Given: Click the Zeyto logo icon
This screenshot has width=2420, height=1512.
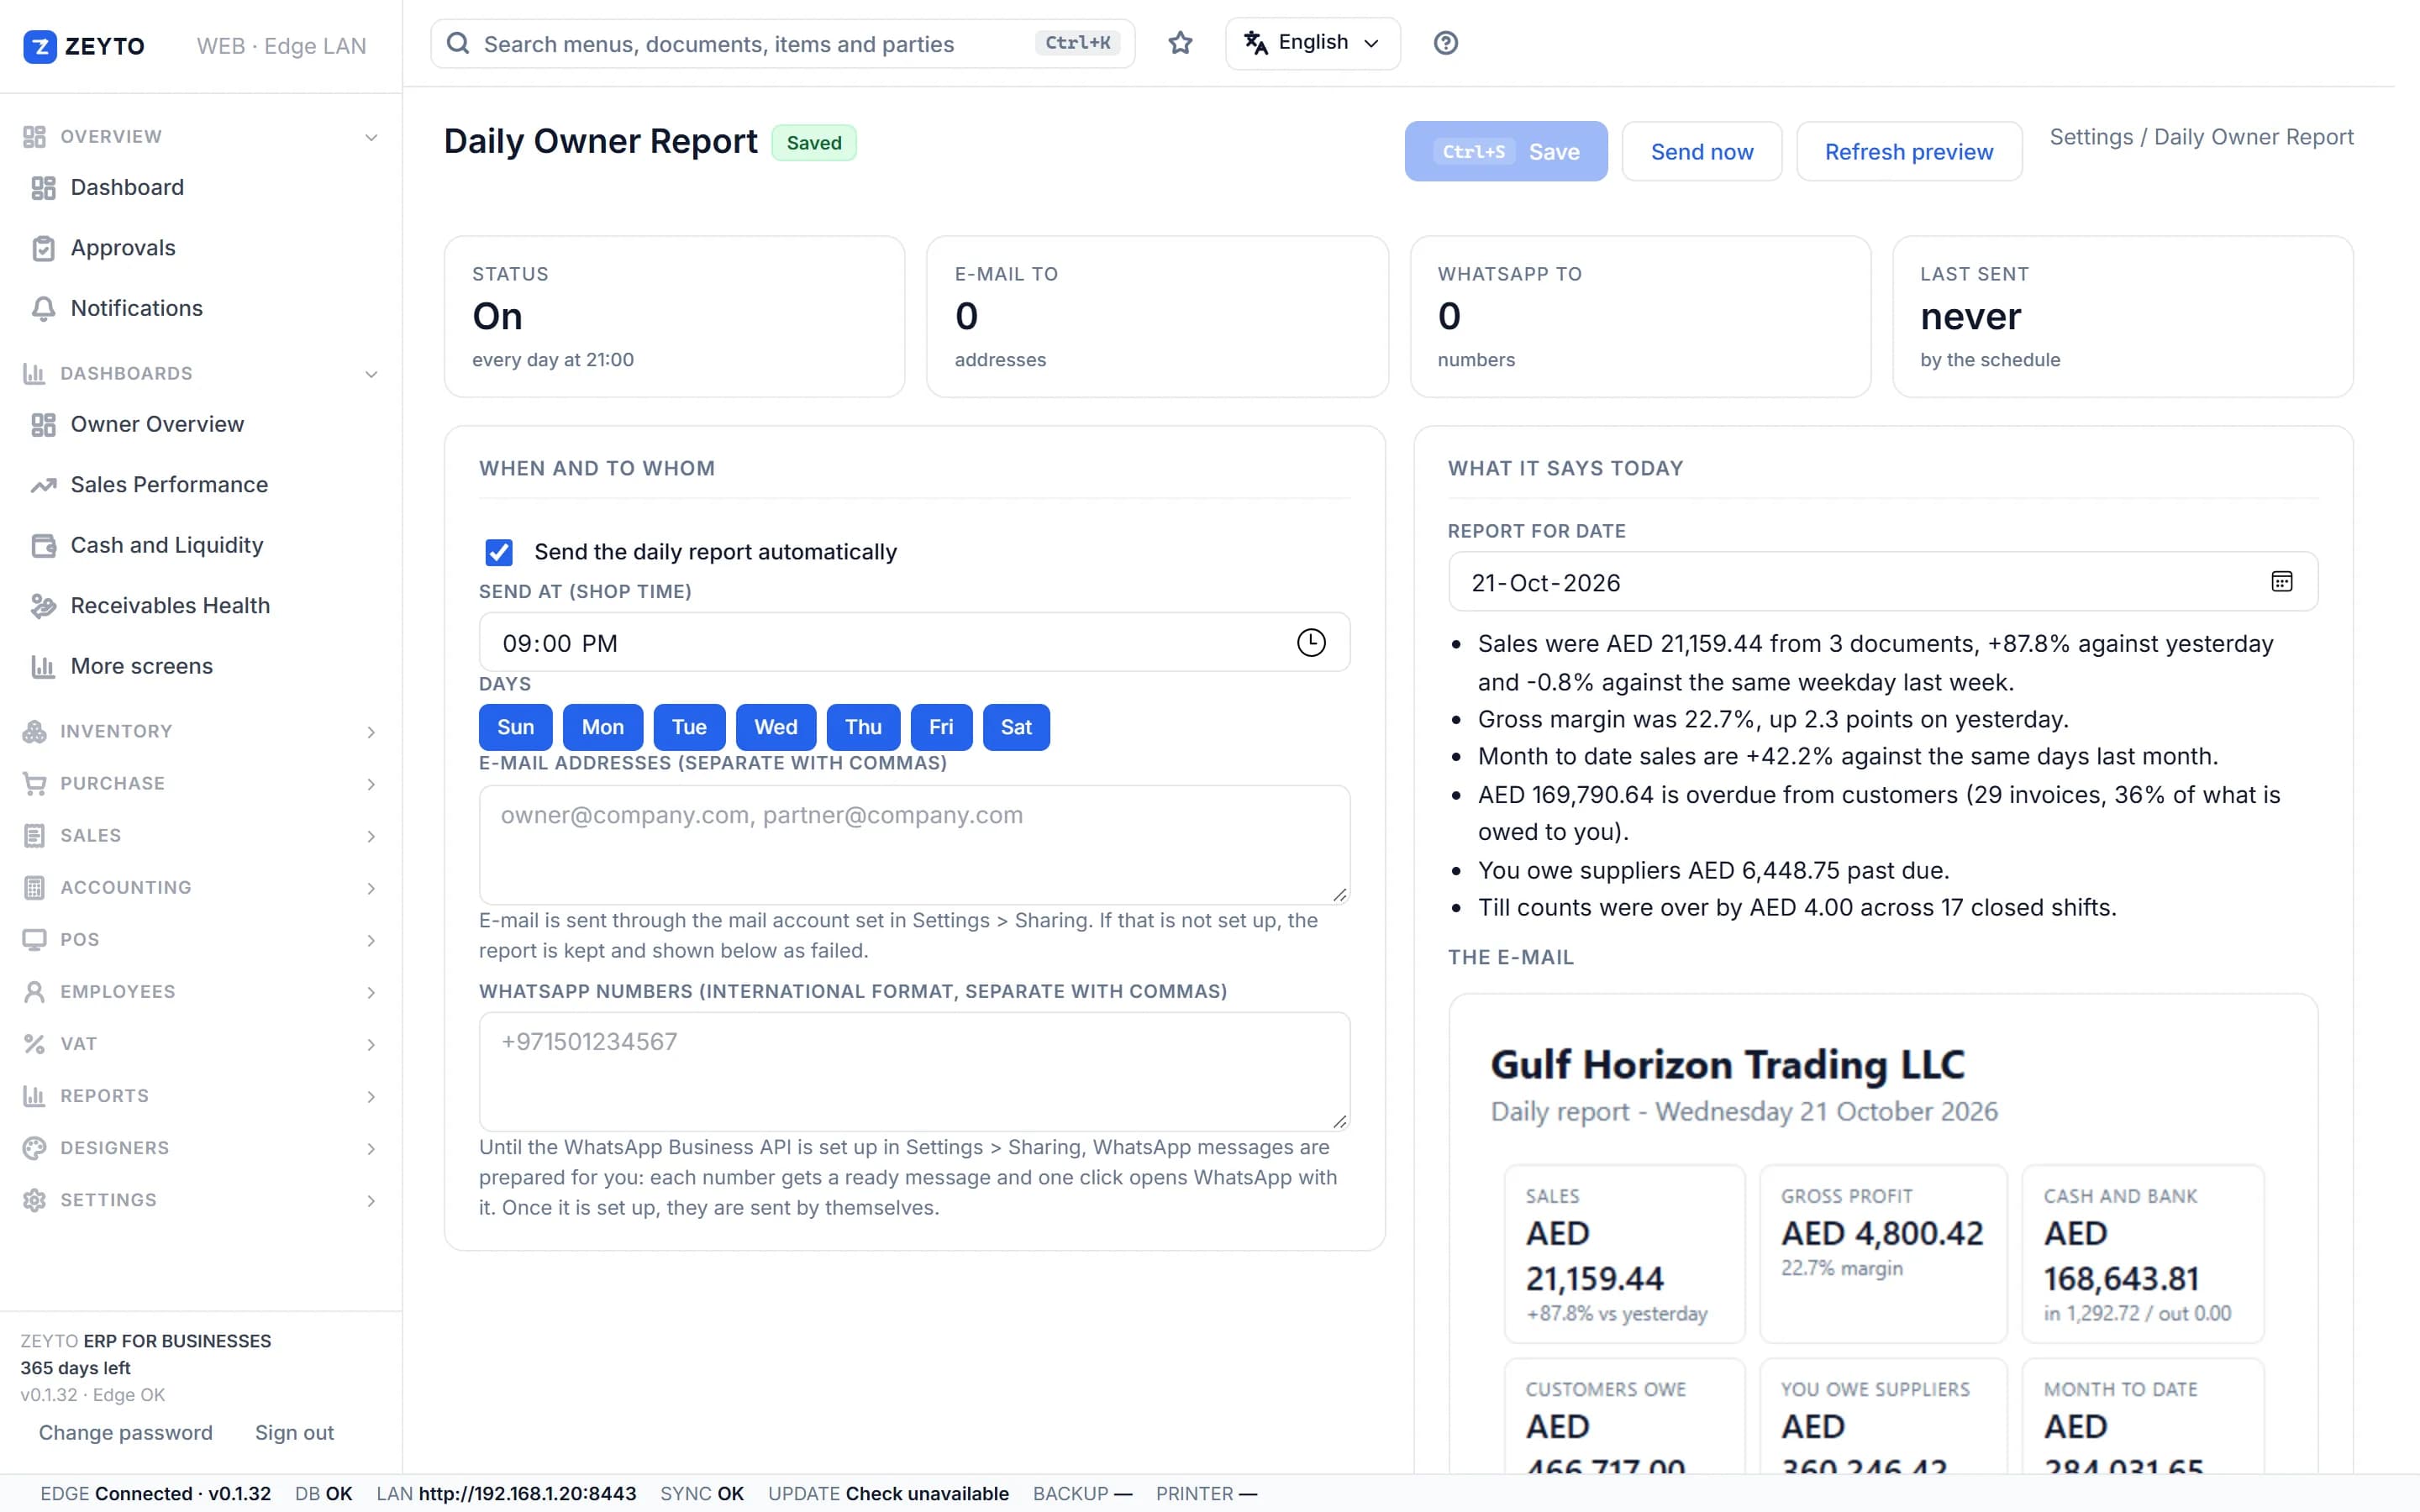Looking at the screenshot, I should (x=39, y=46).
